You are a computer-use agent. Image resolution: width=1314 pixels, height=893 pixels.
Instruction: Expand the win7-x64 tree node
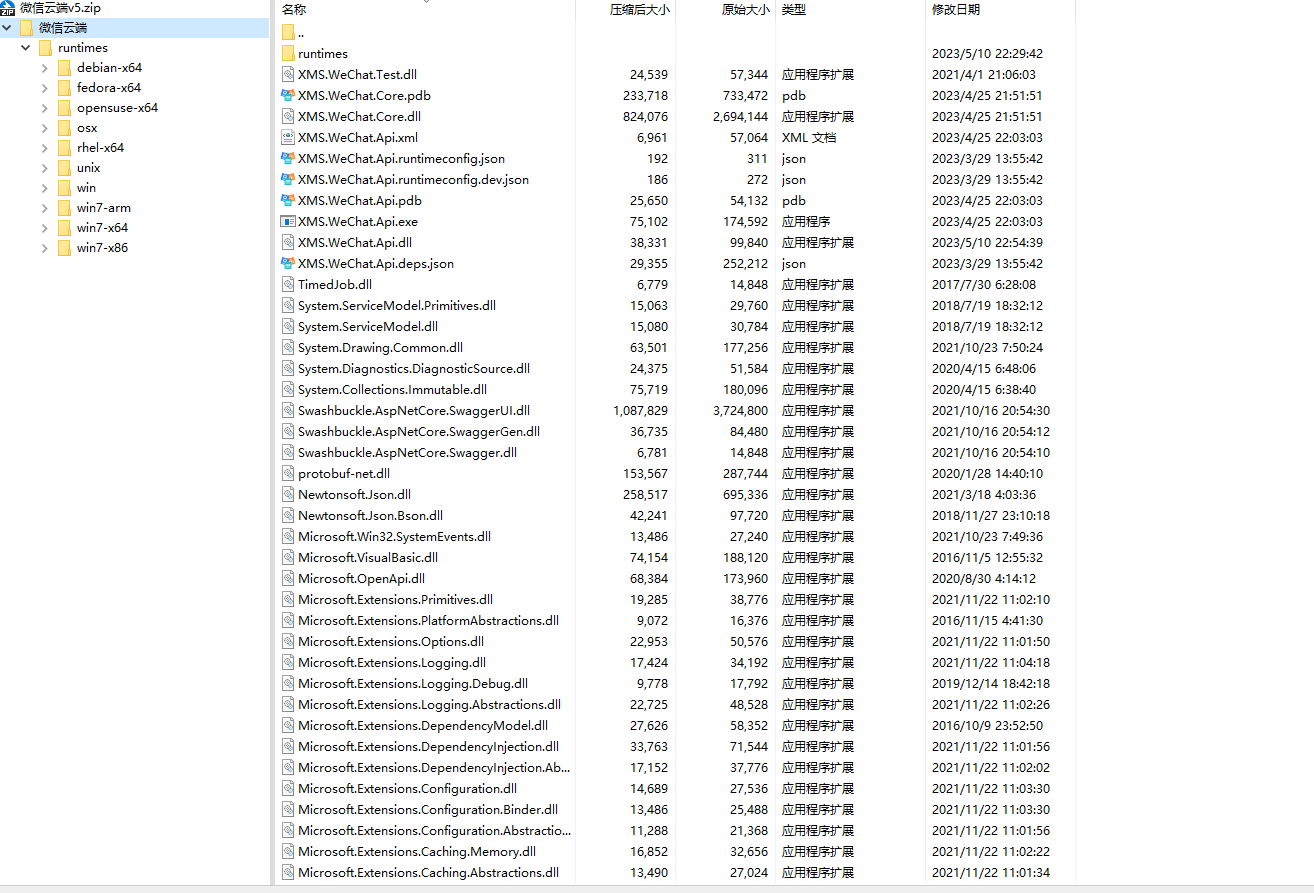tap(45, 228)
